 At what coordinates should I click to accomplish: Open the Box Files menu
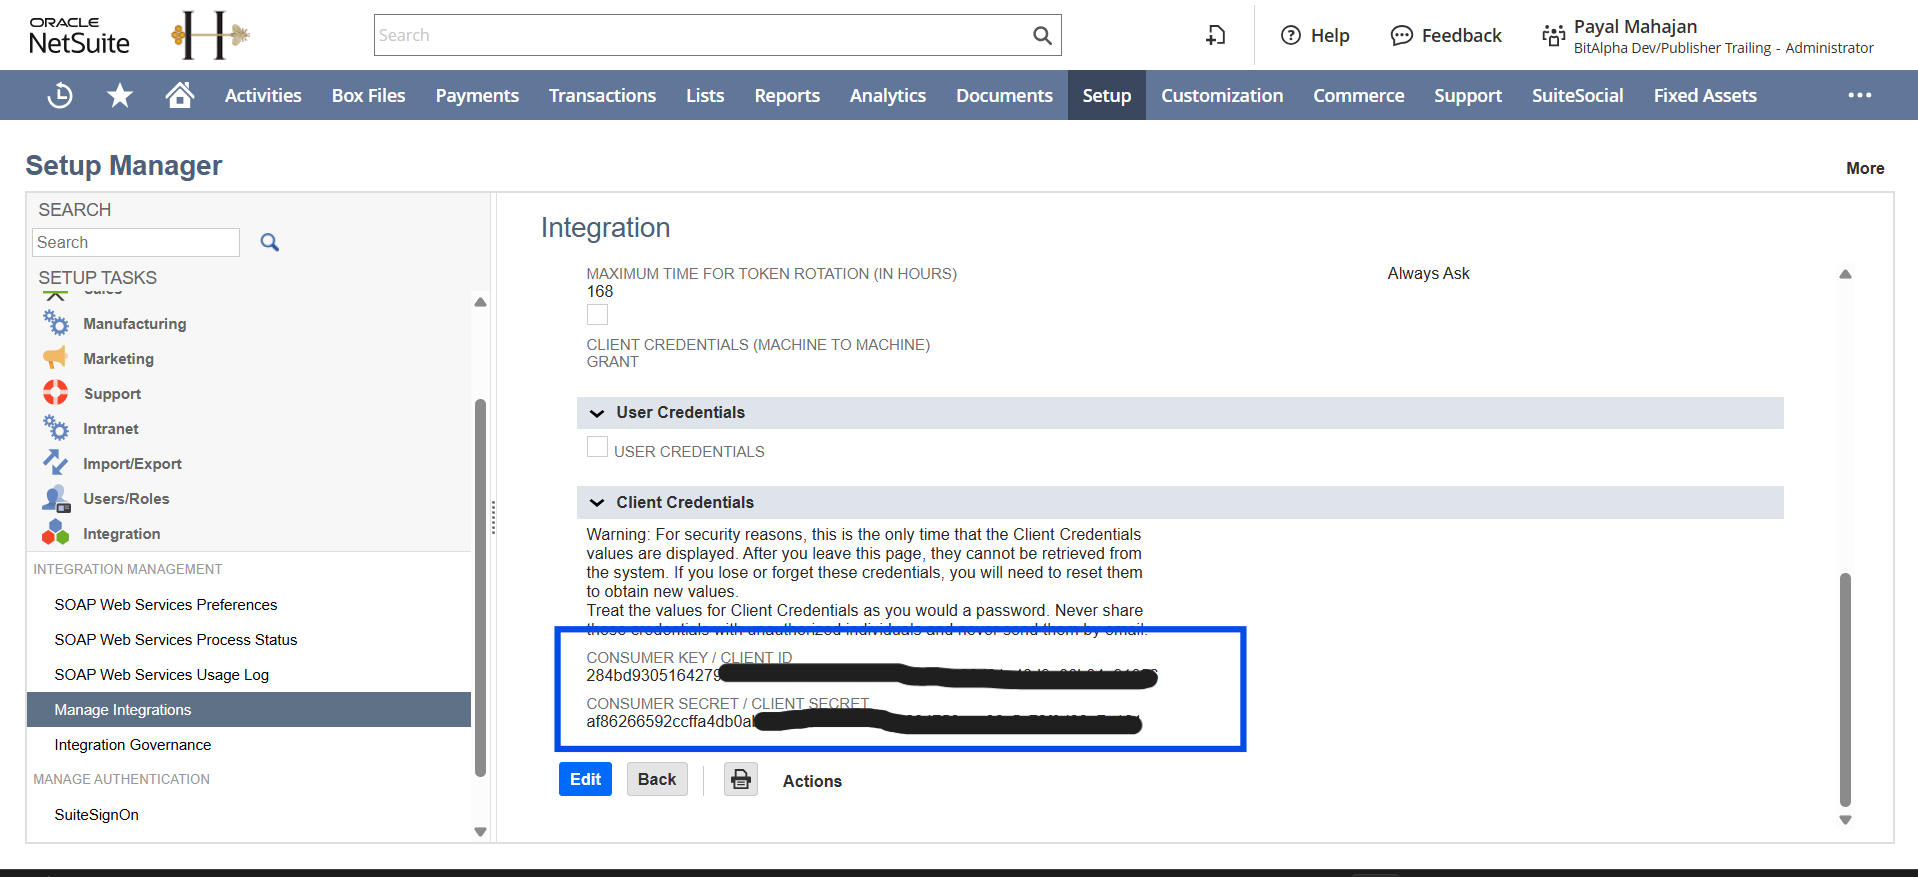(x=368, y=96)
